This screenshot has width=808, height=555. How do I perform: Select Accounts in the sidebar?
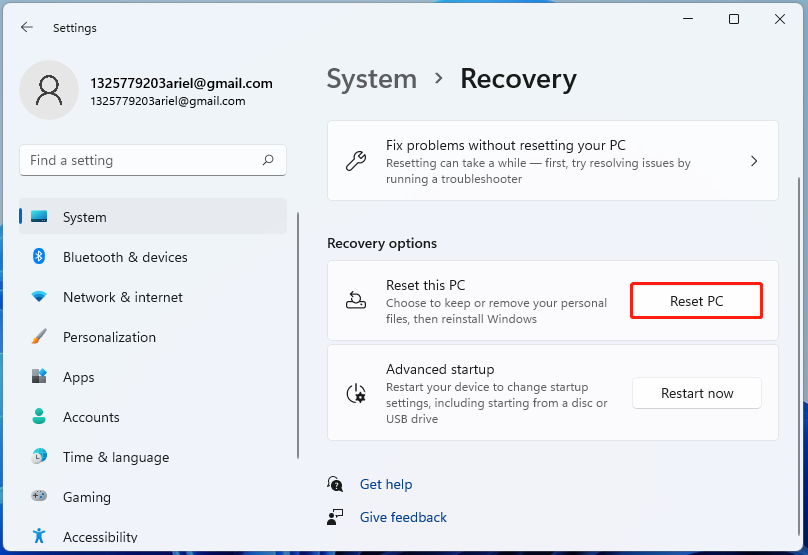(153, 417)
